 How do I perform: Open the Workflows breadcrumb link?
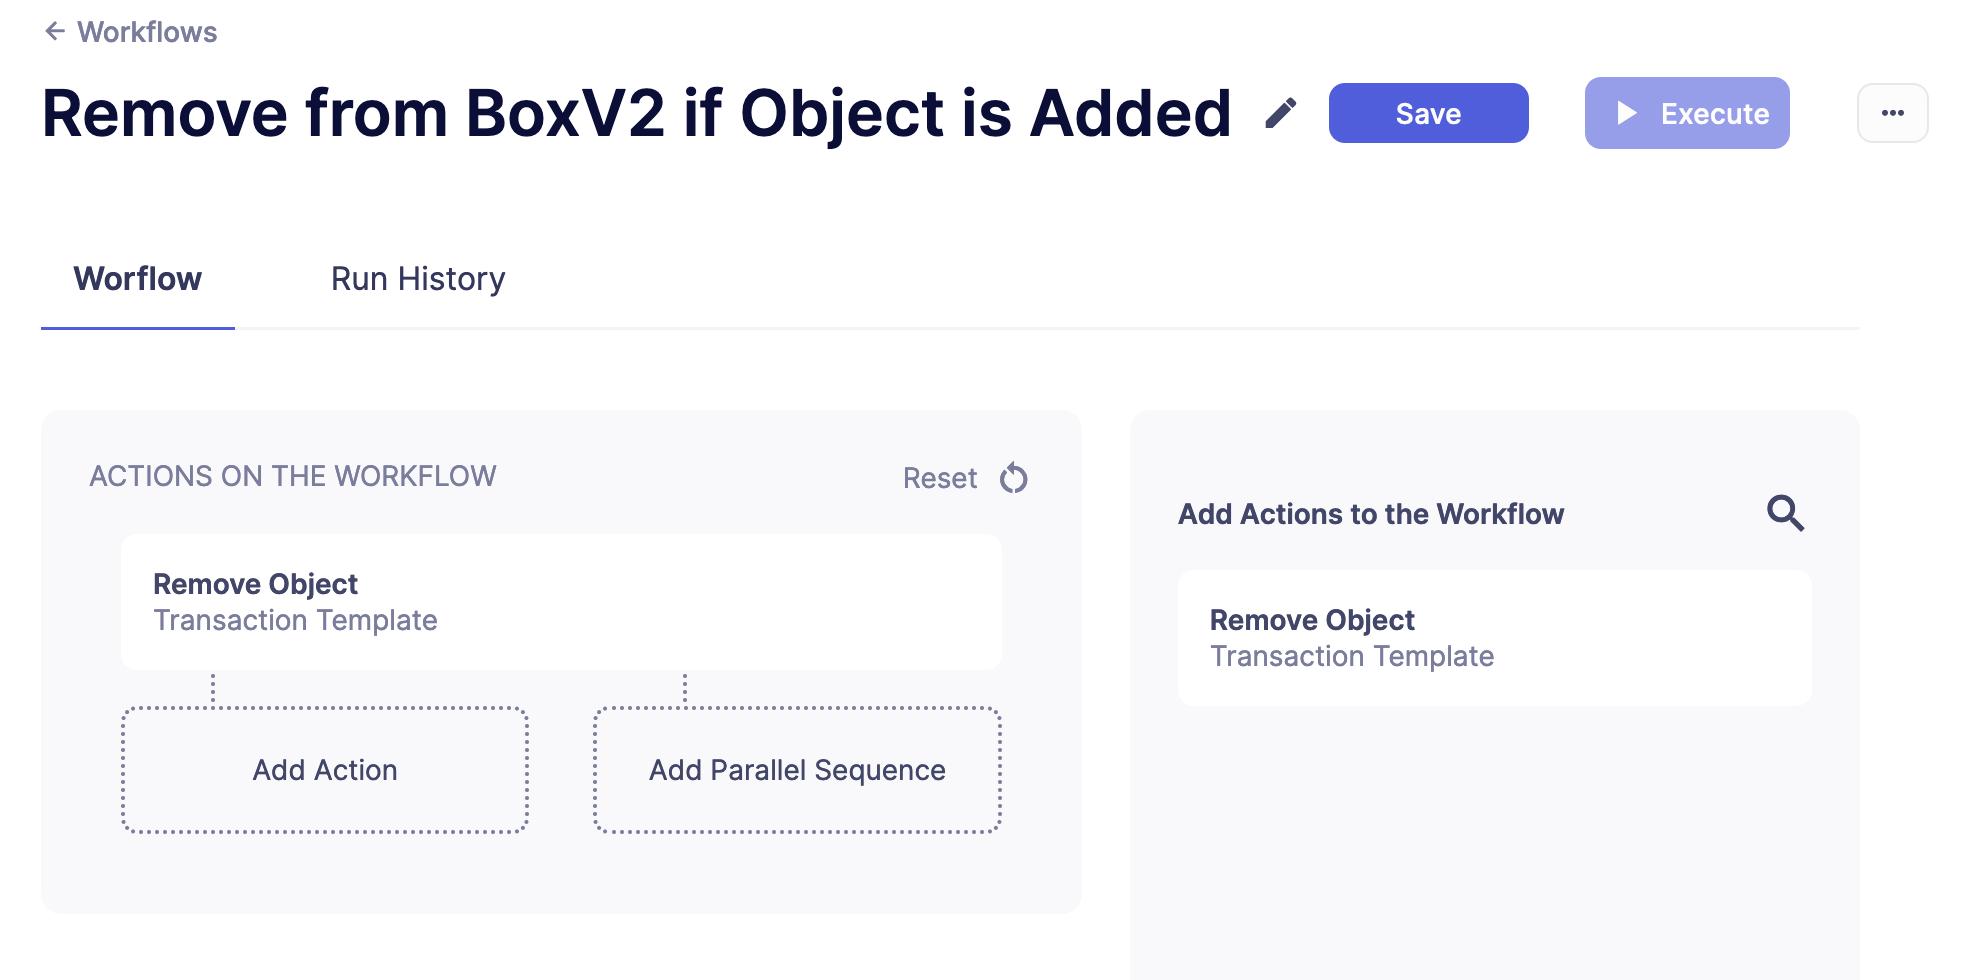147,31
